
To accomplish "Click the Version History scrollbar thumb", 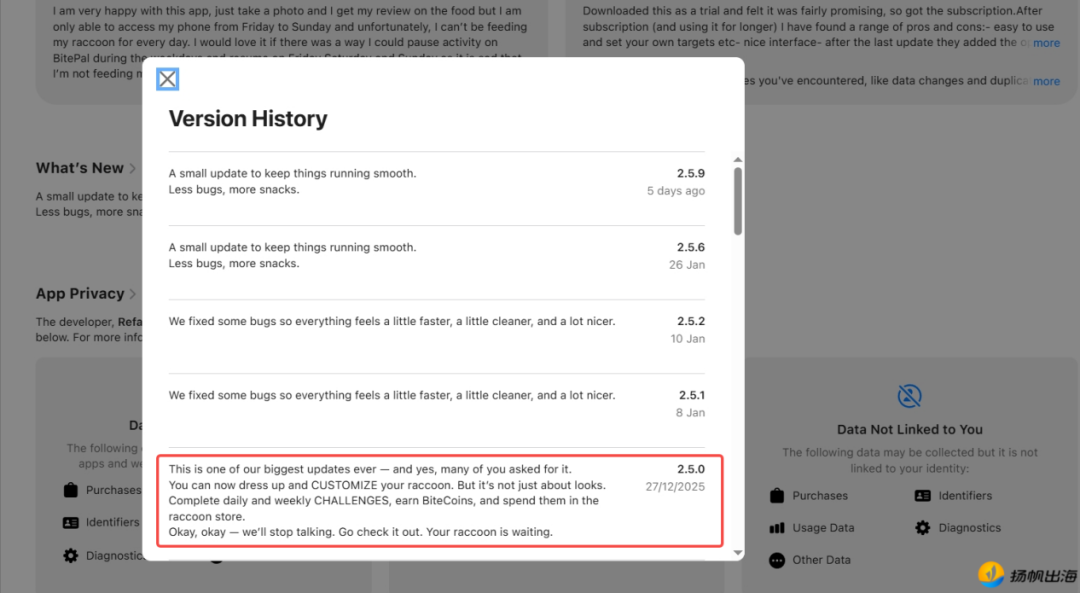I will pos(738,201).
